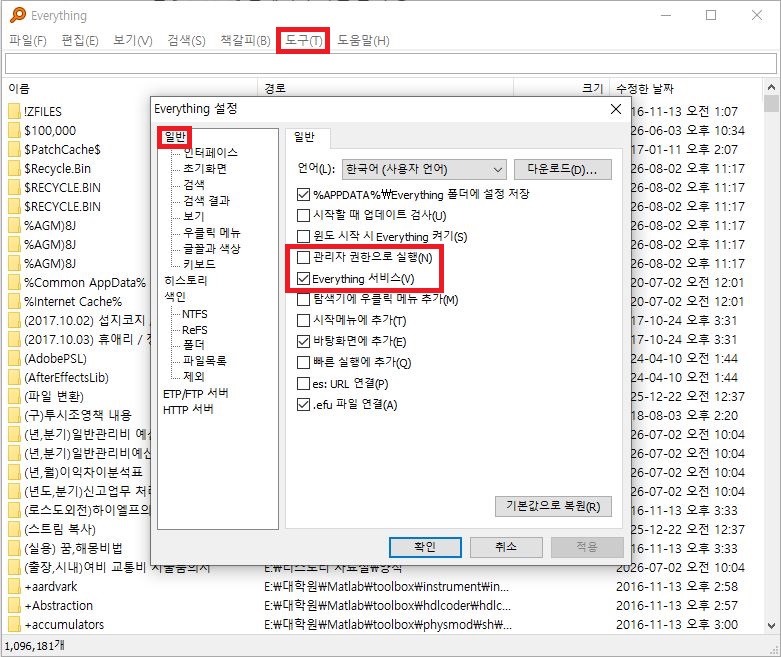Viewport: 781px width, 657px height.
Task: Uncheck .efu 파일 연결 checkbox
Action: pyautogui.click(x=303, y=404)
